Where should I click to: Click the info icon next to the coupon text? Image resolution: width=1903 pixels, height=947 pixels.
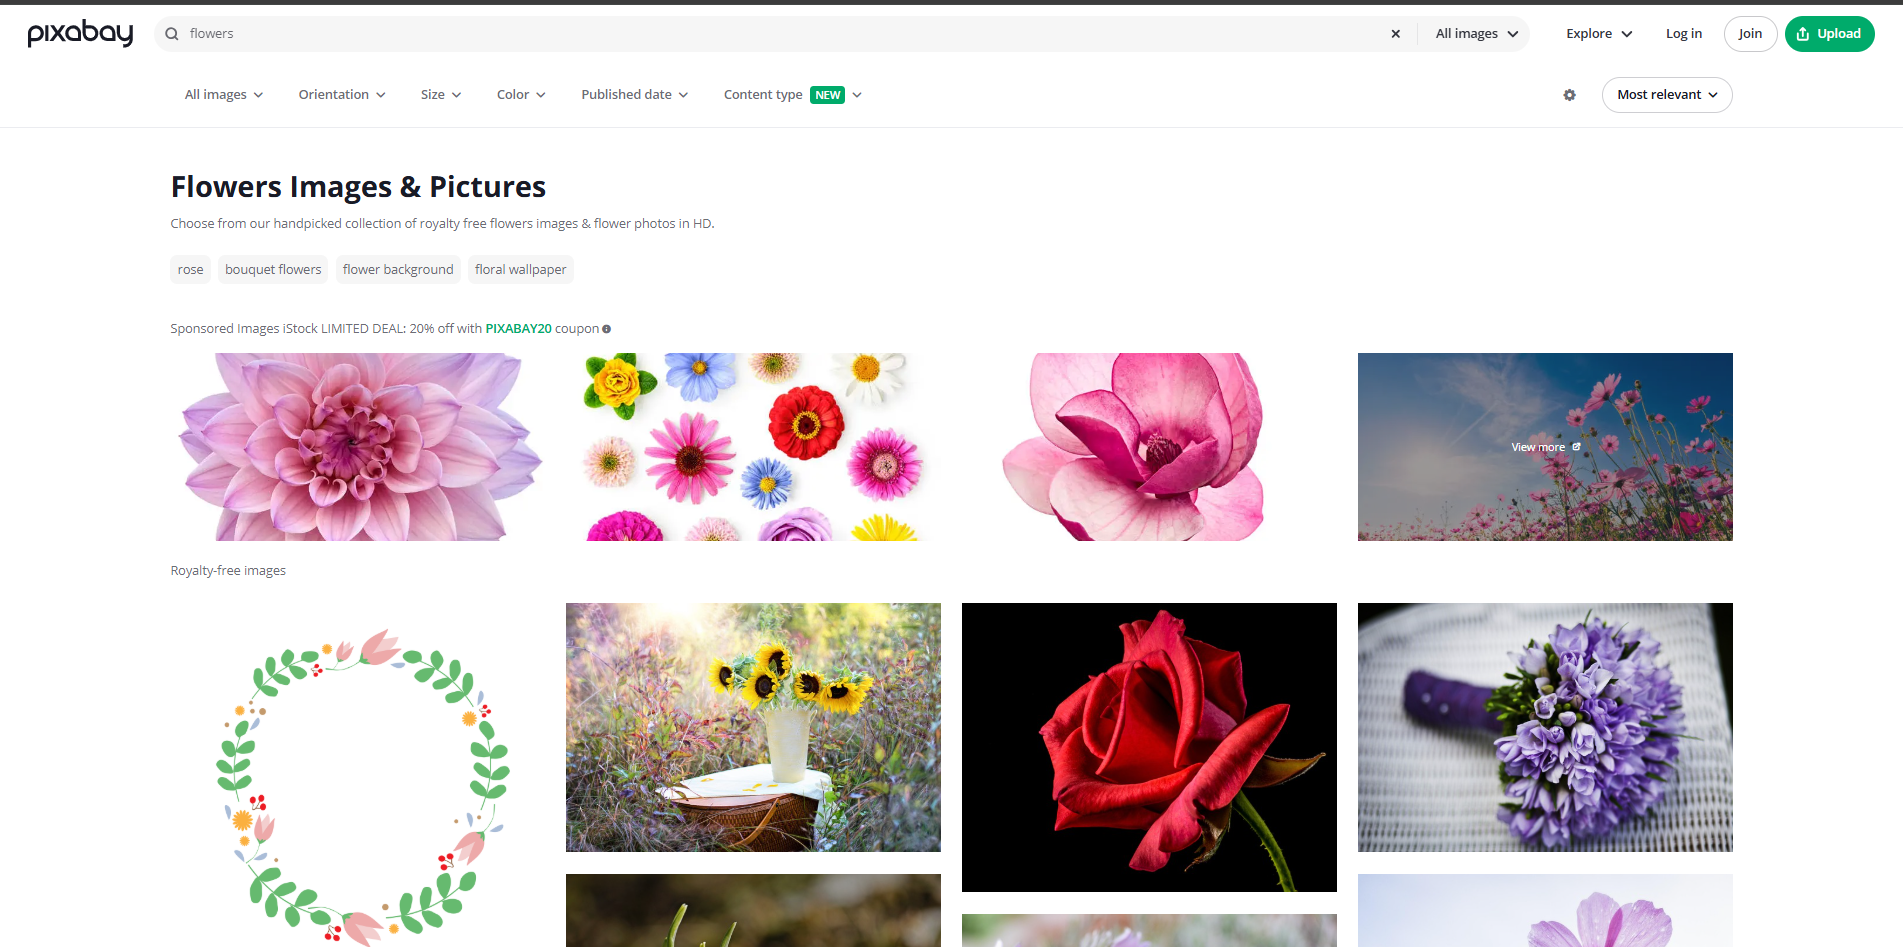click(607, 328)
